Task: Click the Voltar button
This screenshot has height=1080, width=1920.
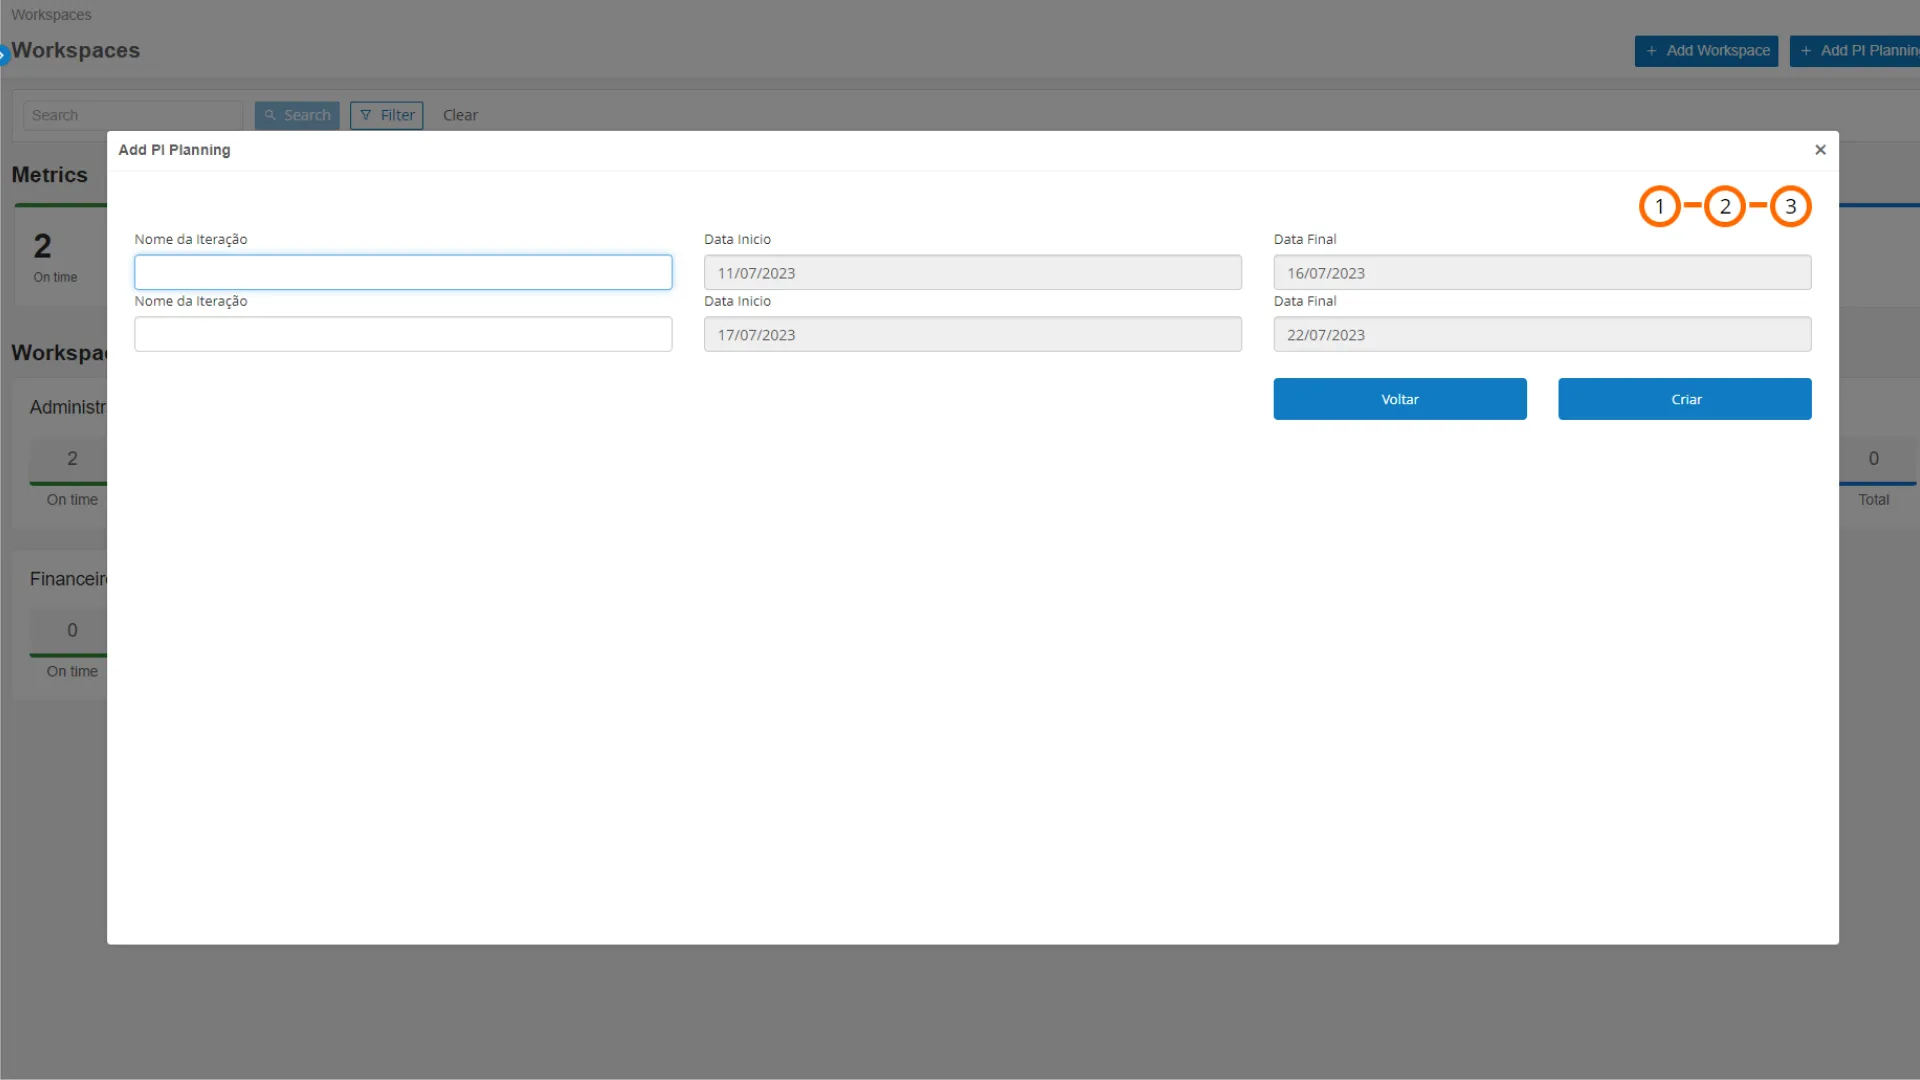Action: point(1400,399)
